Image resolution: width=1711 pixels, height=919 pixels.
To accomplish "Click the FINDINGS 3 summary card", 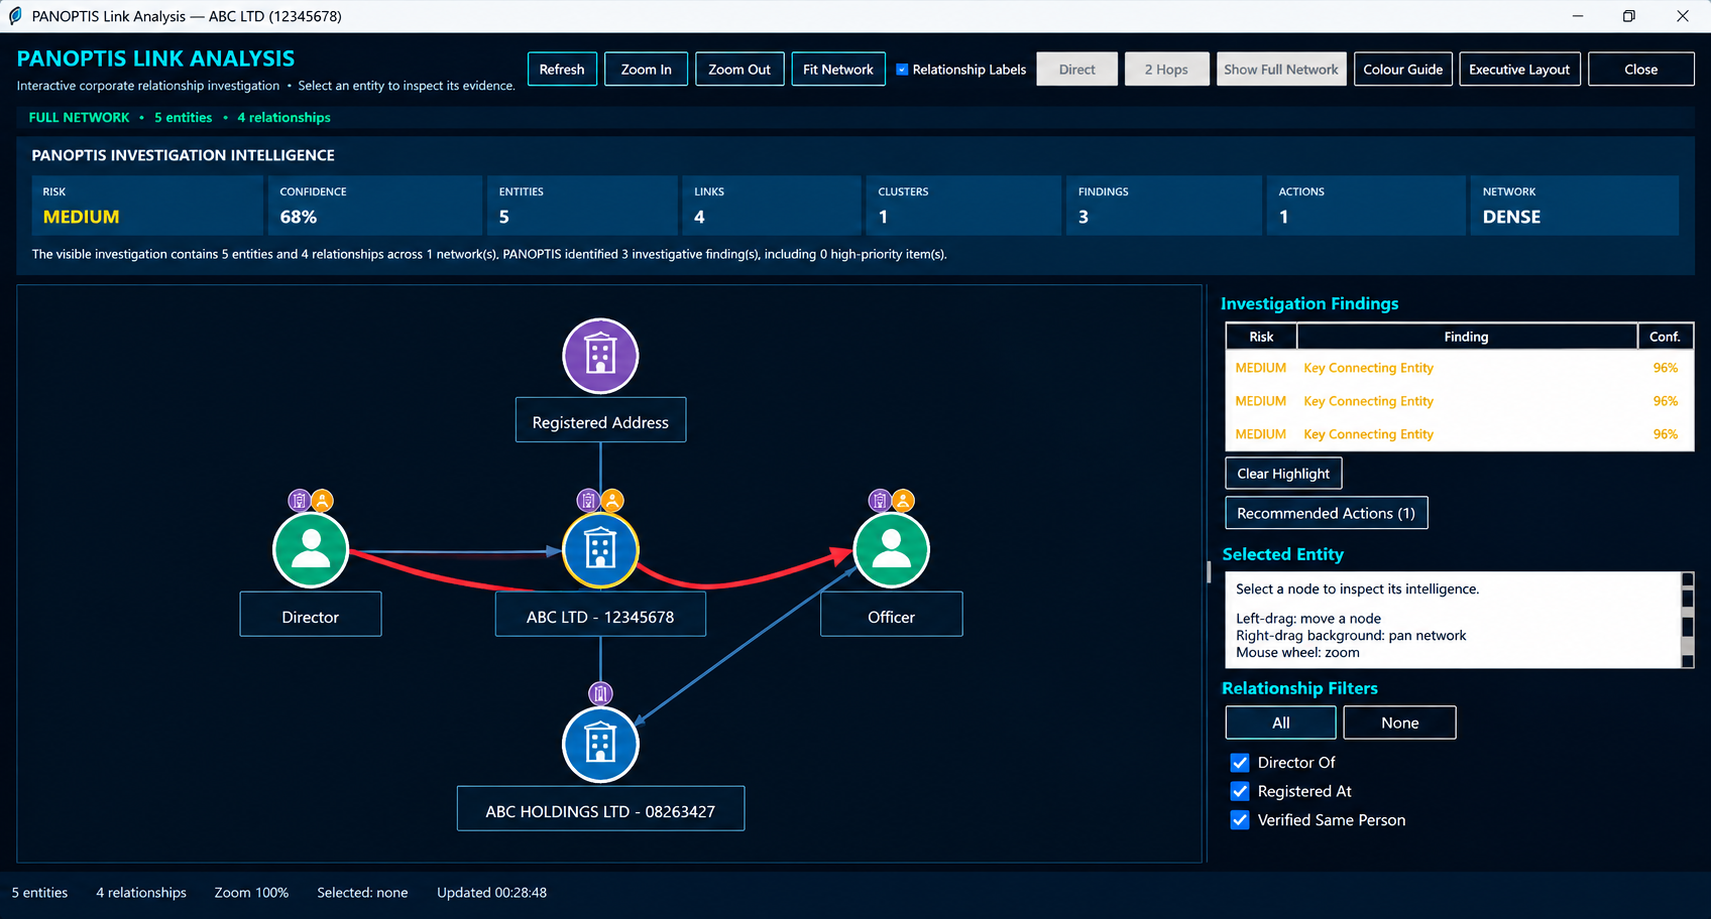I will tap(1163, 206).
